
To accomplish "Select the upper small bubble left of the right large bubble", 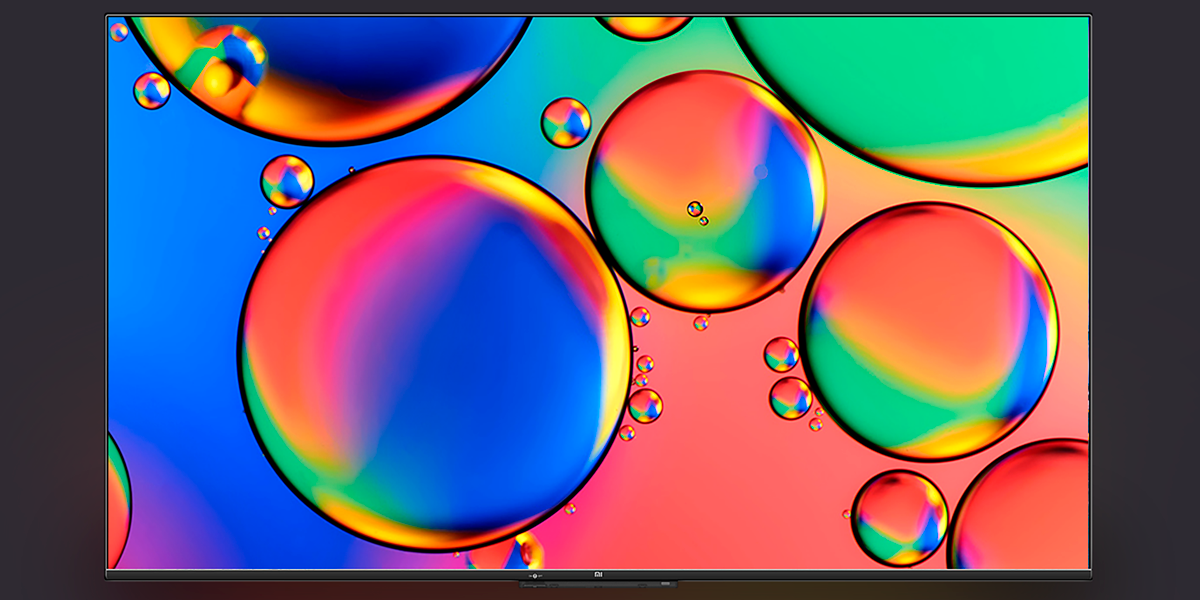I will 781,354.
